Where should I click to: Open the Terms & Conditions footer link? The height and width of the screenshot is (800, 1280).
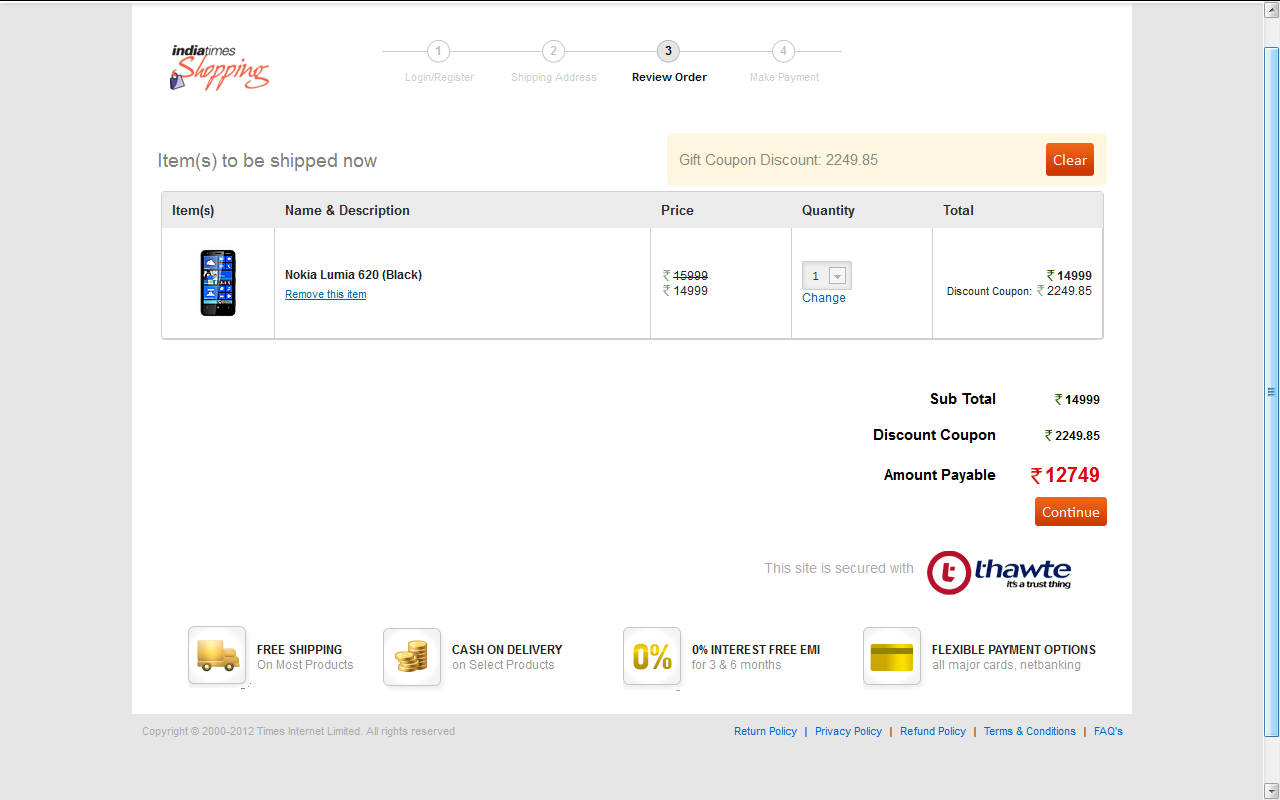coord(1029,732)
